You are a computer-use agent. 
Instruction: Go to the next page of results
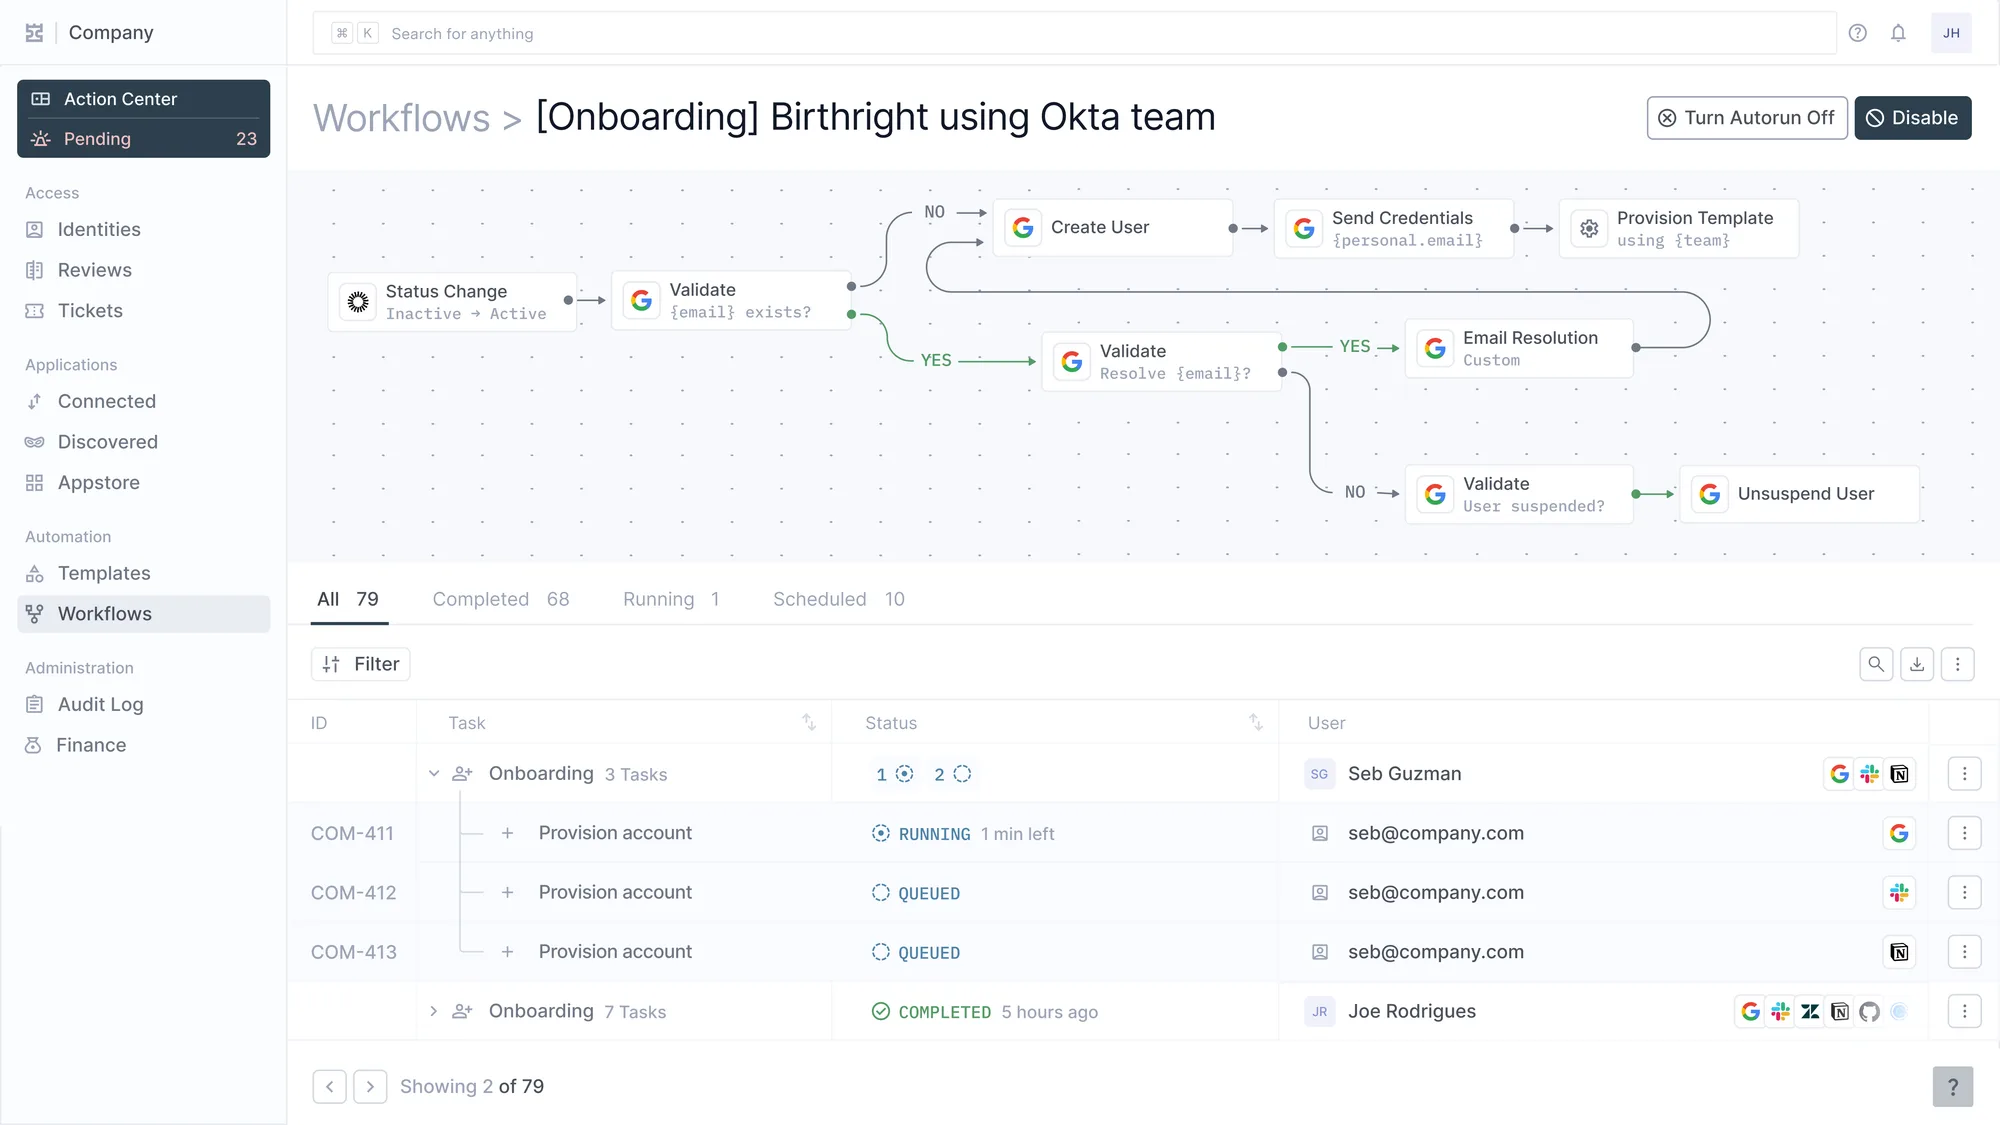(x=370, y=1086)
